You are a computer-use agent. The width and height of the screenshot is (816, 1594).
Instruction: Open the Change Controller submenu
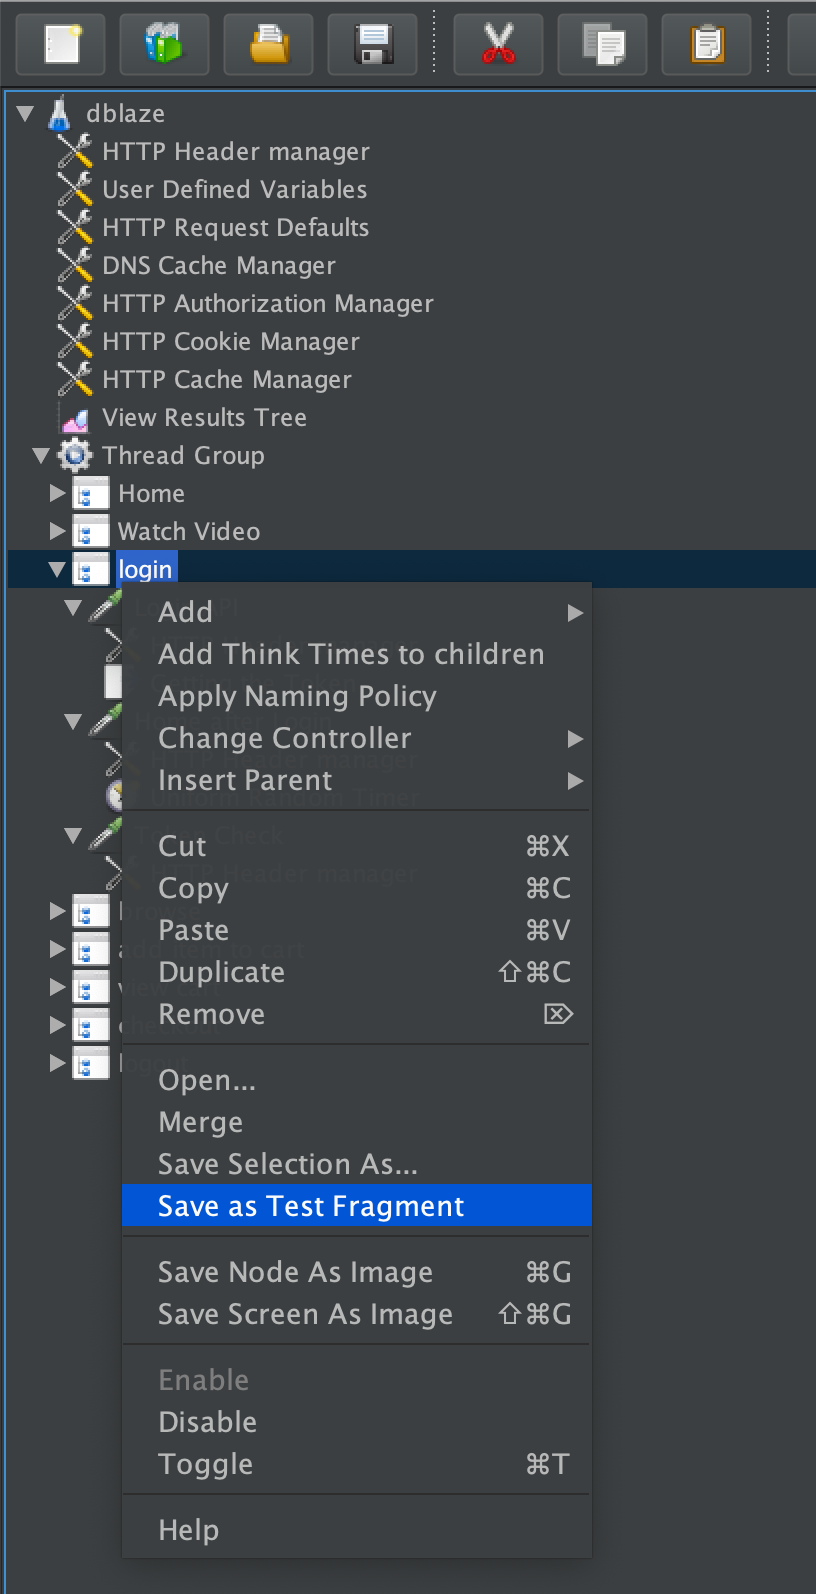point(357,738)
